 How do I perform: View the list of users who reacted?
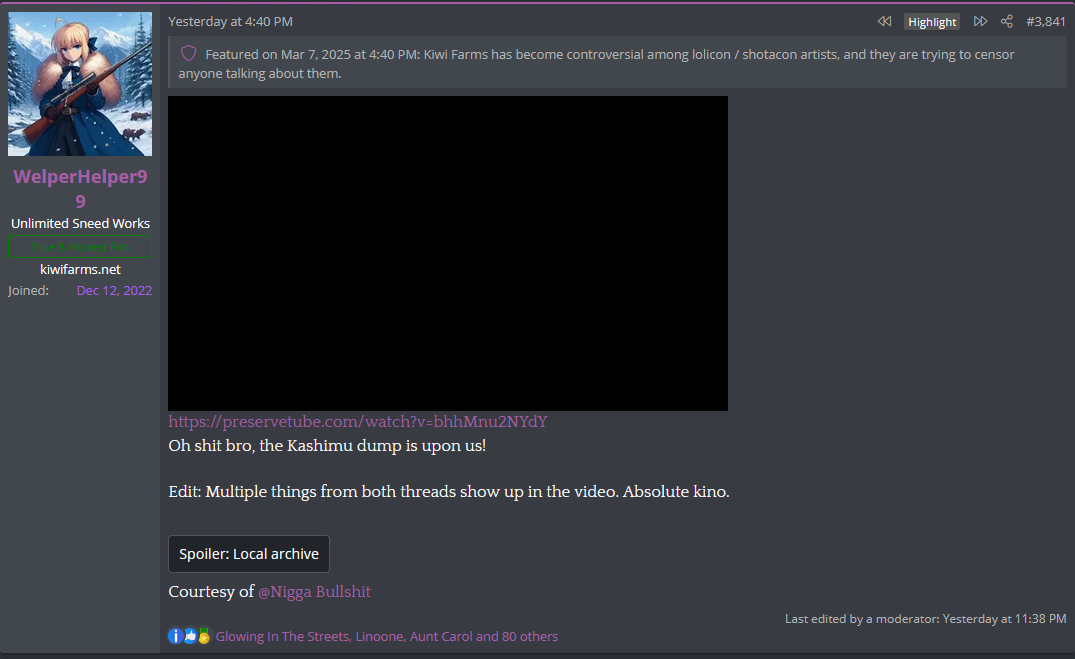click(x=387, y=636)
